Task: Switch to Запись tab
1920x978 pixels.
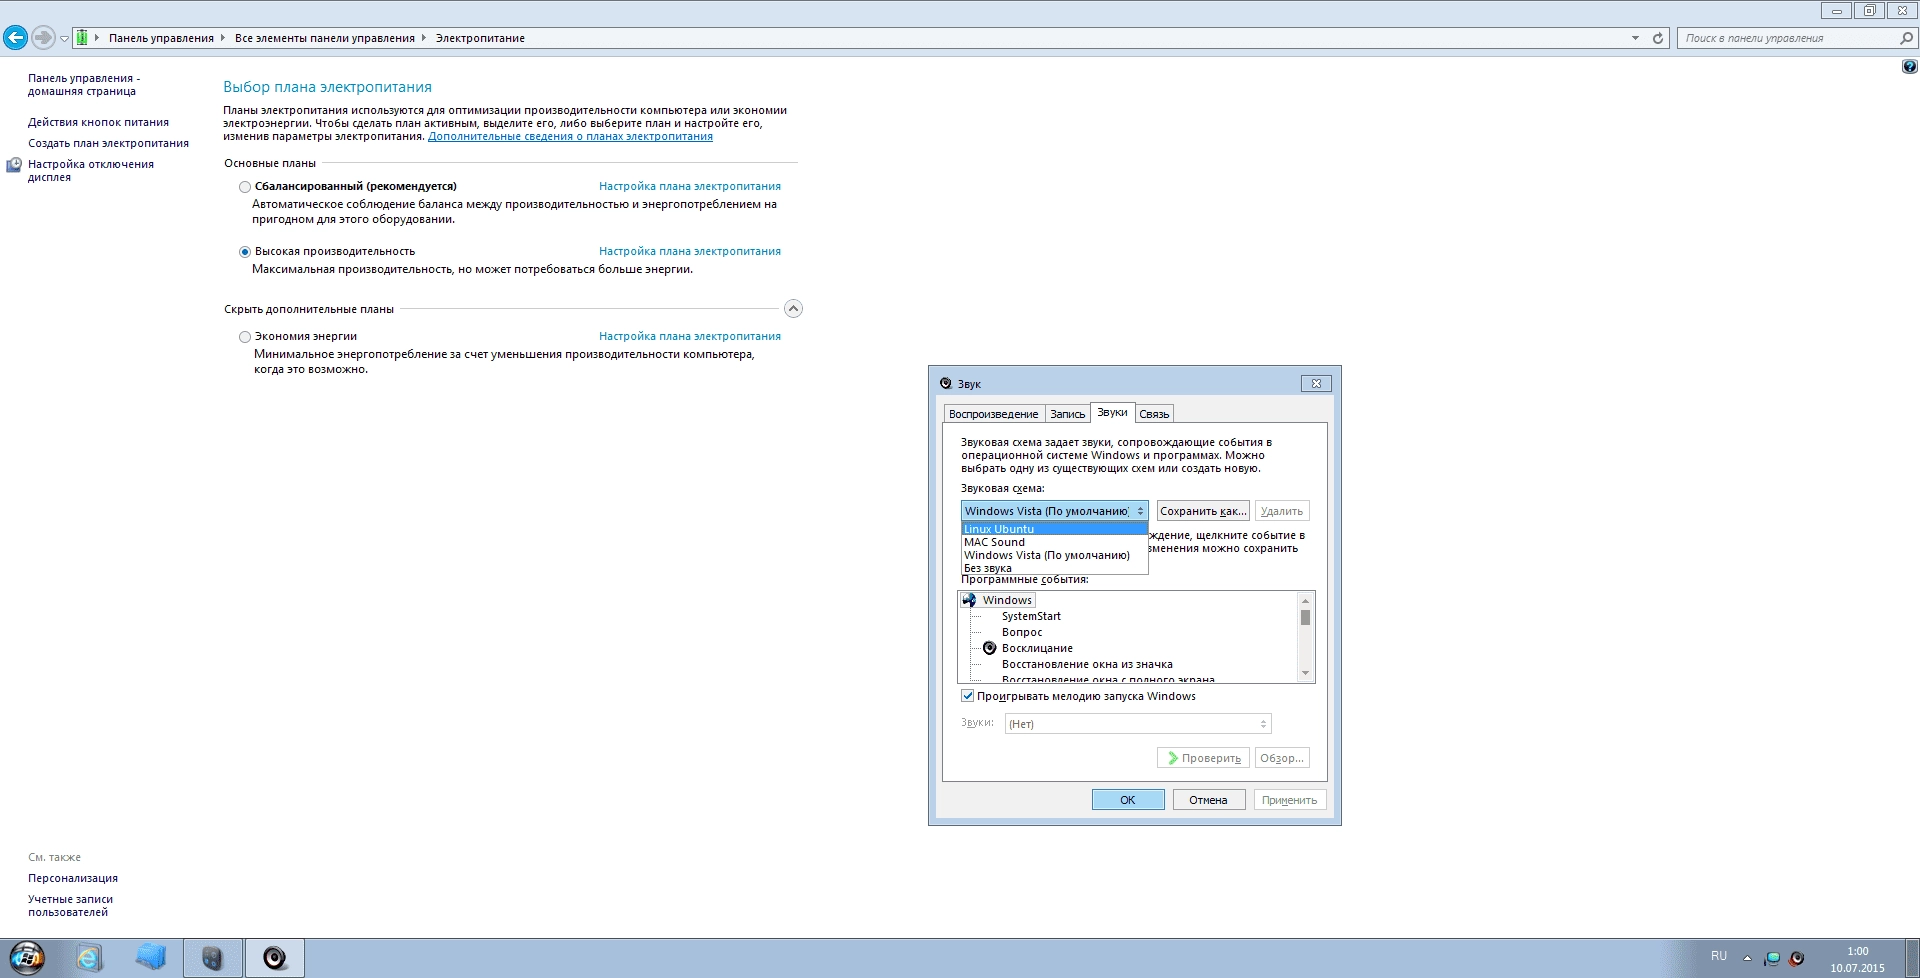Action: coord(1067,414)
